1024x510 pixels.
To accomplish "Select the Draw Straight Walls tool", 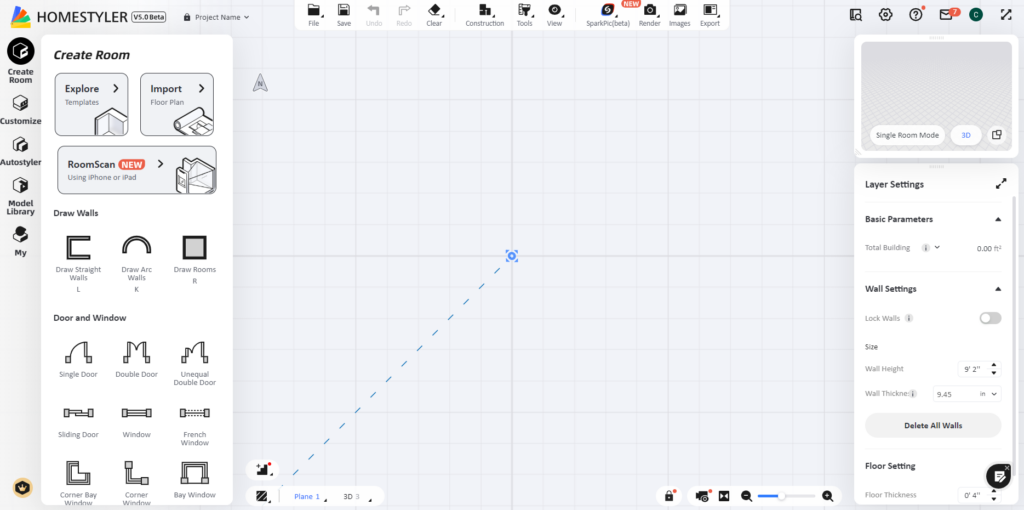I will 78,247.
